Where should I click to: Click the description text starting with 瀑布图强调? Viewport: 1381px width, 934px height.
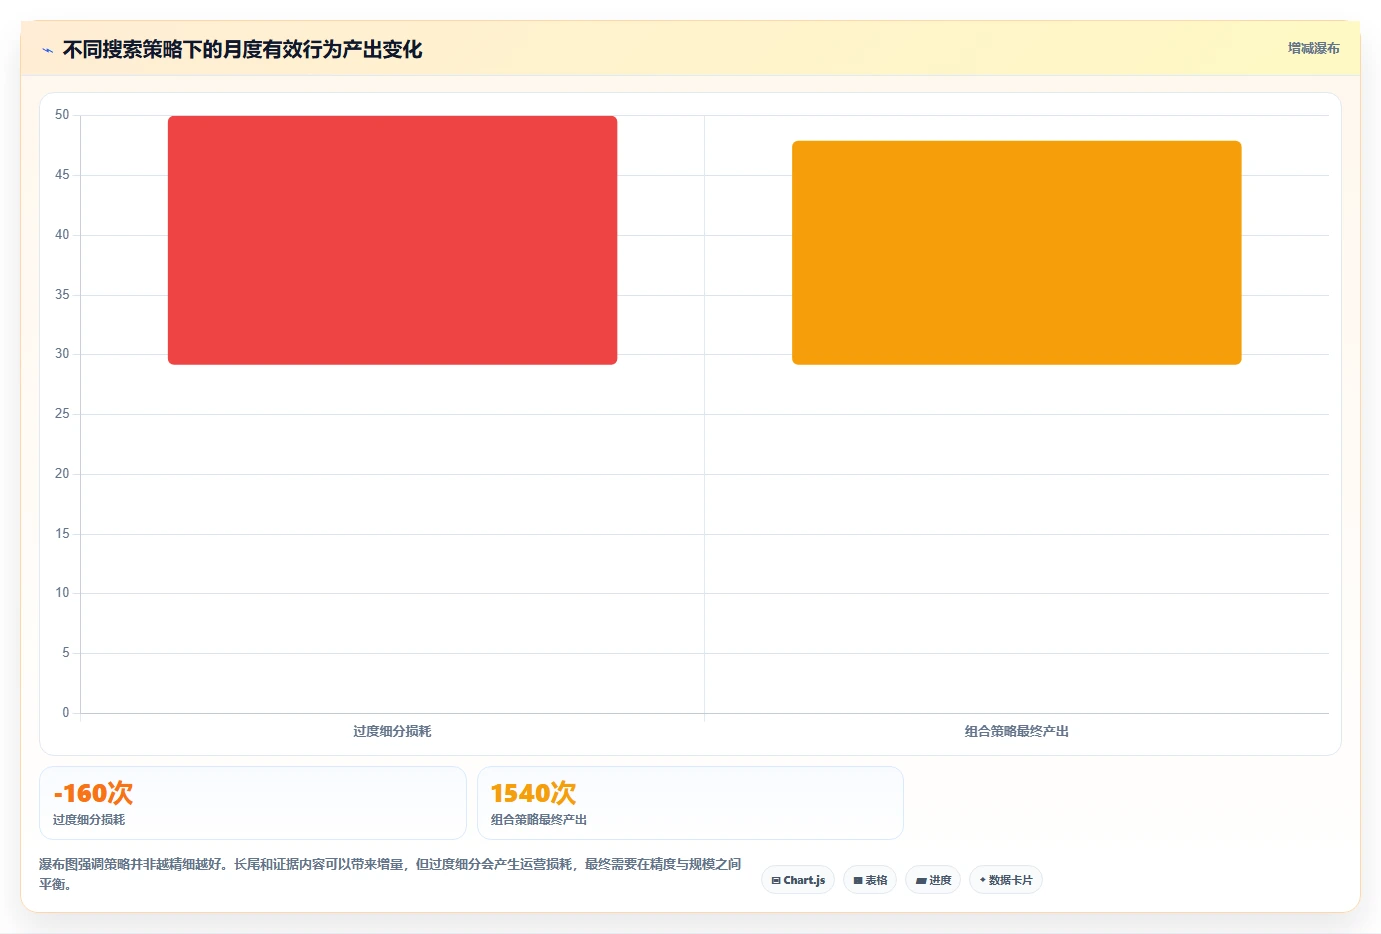(390, 874)
